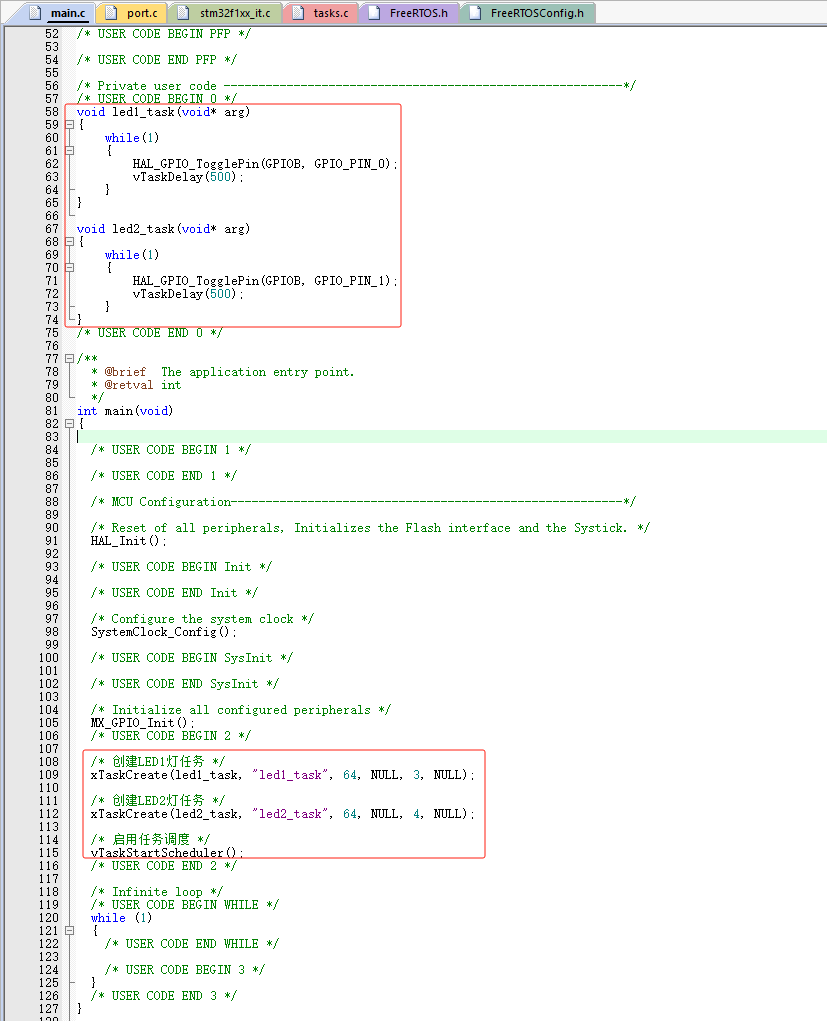Click '/* USER CODE BEGIN Init */' comment
This screenshot has width=827, height=1021.
181,566
